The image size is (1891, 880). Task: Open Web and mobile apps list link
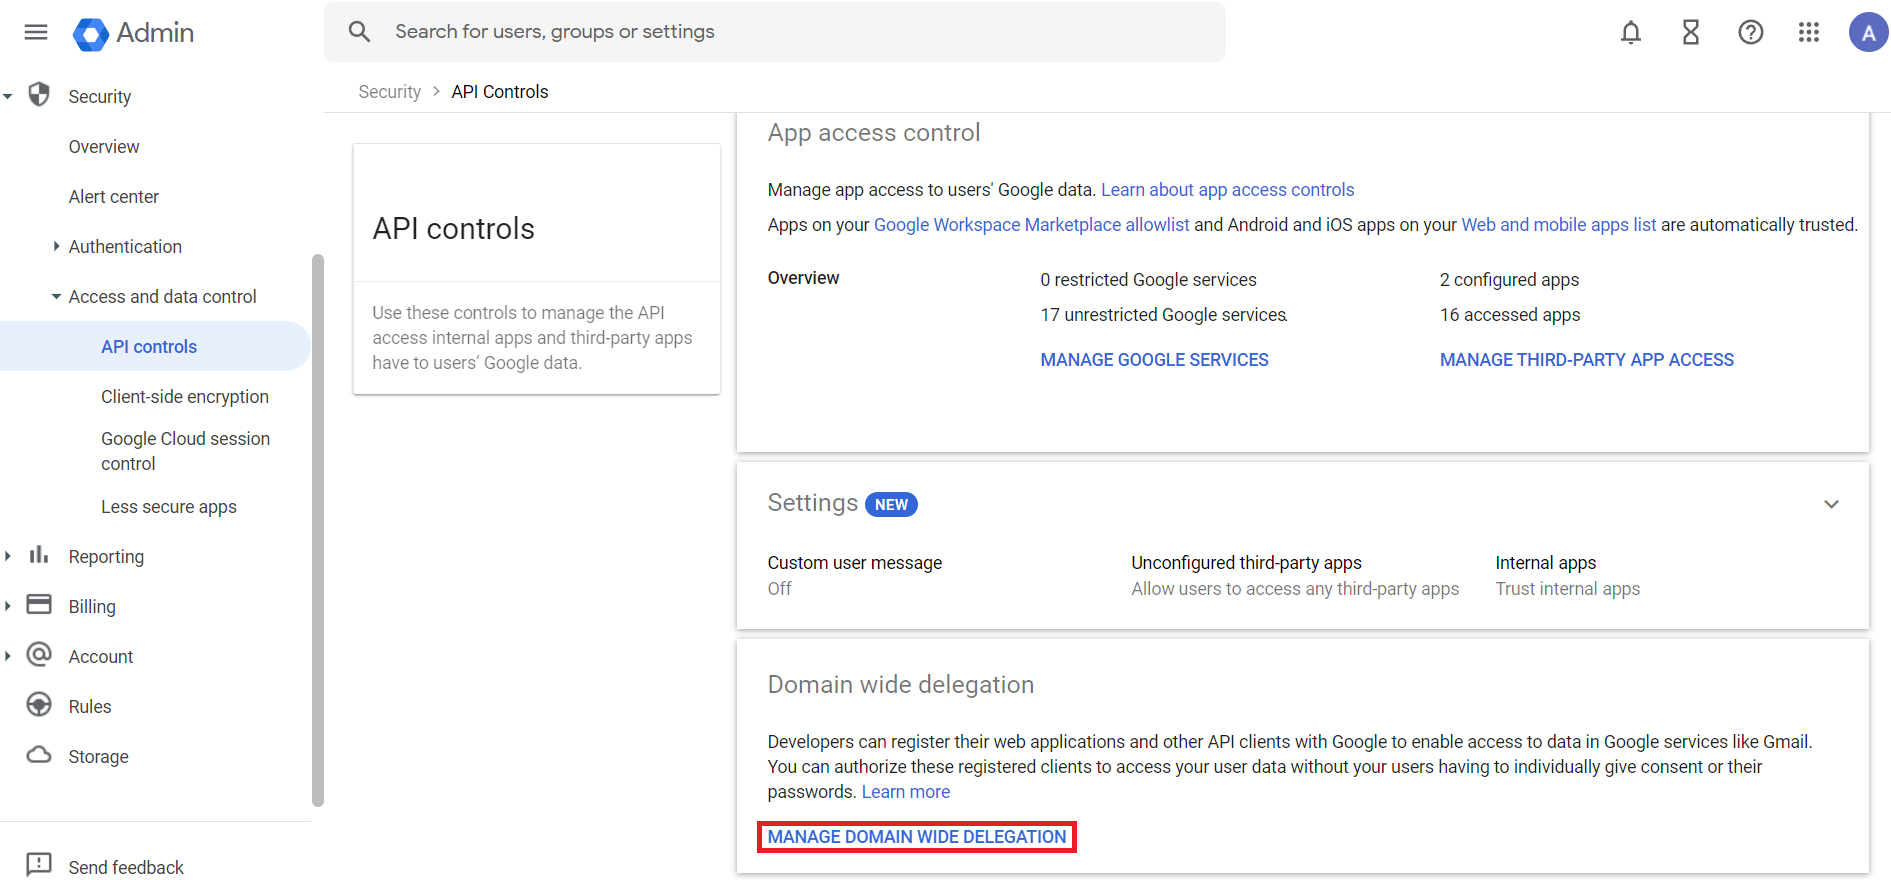[1558, 225]
